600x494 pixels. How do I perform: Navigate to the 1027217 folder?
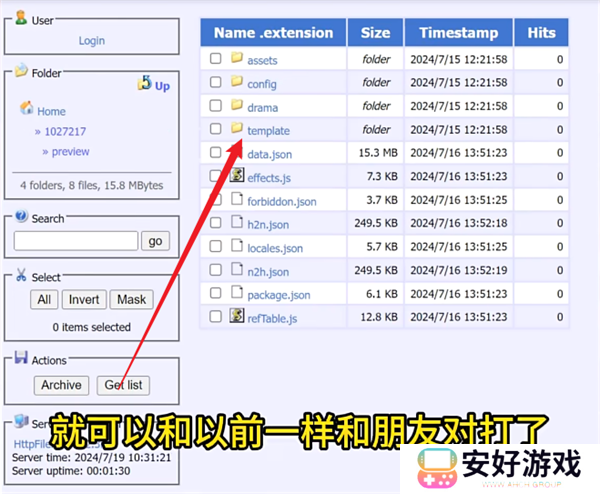click(65, 131)
